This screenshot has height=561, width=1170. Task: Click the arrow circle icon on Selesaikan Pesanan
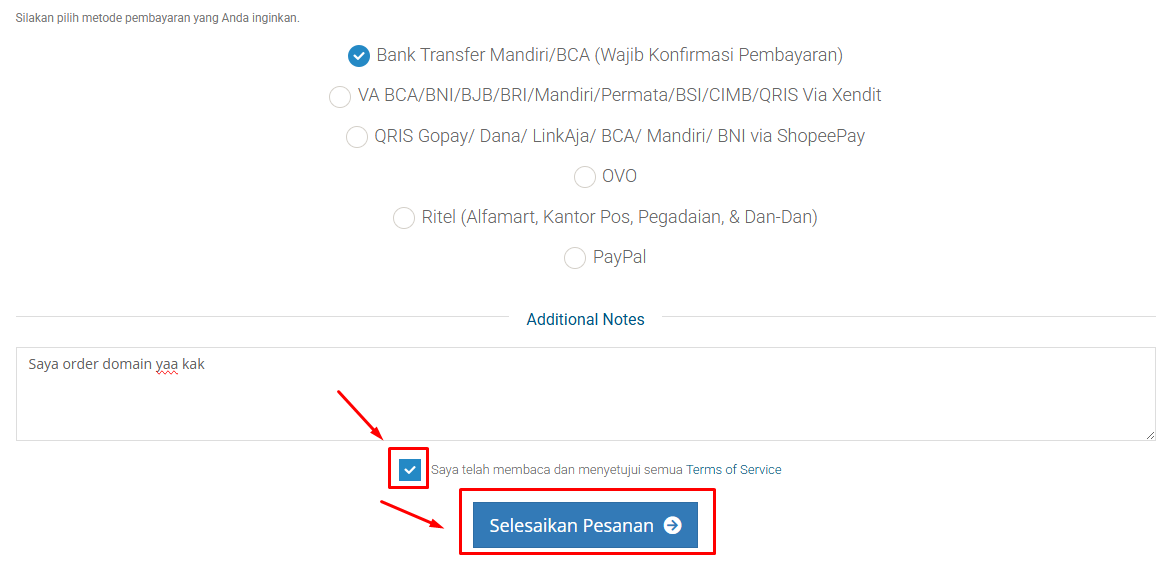coord(673,525)
